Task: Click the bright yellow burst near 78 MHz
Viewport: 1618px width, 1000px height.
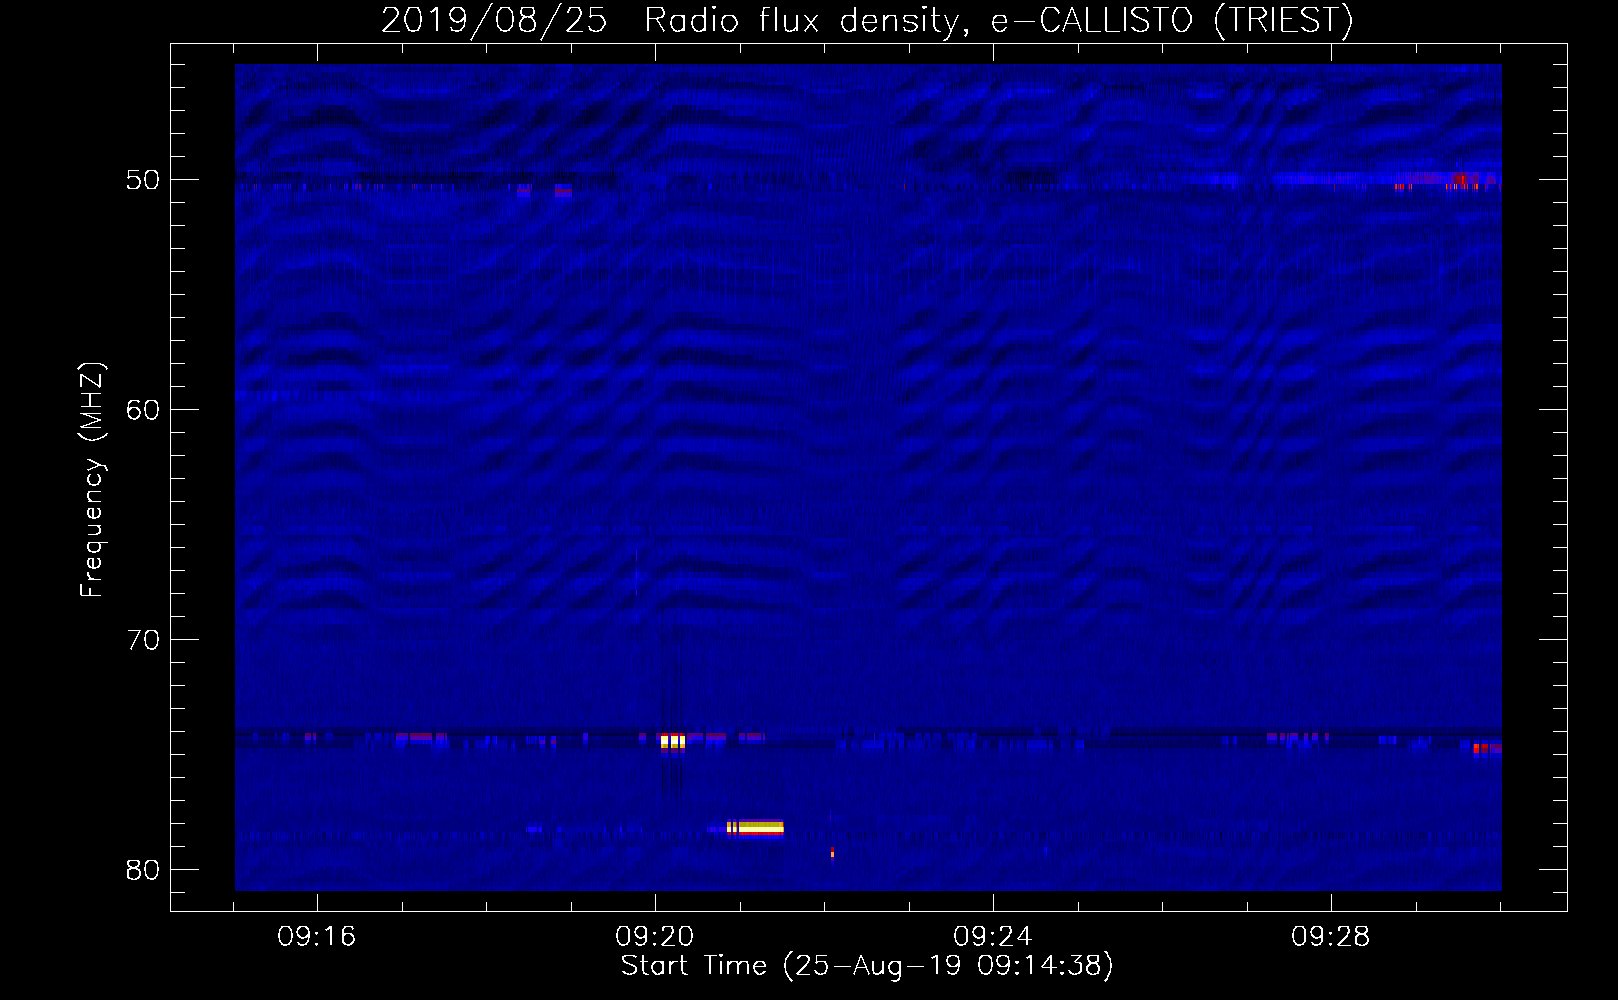Action: [755, 827]
